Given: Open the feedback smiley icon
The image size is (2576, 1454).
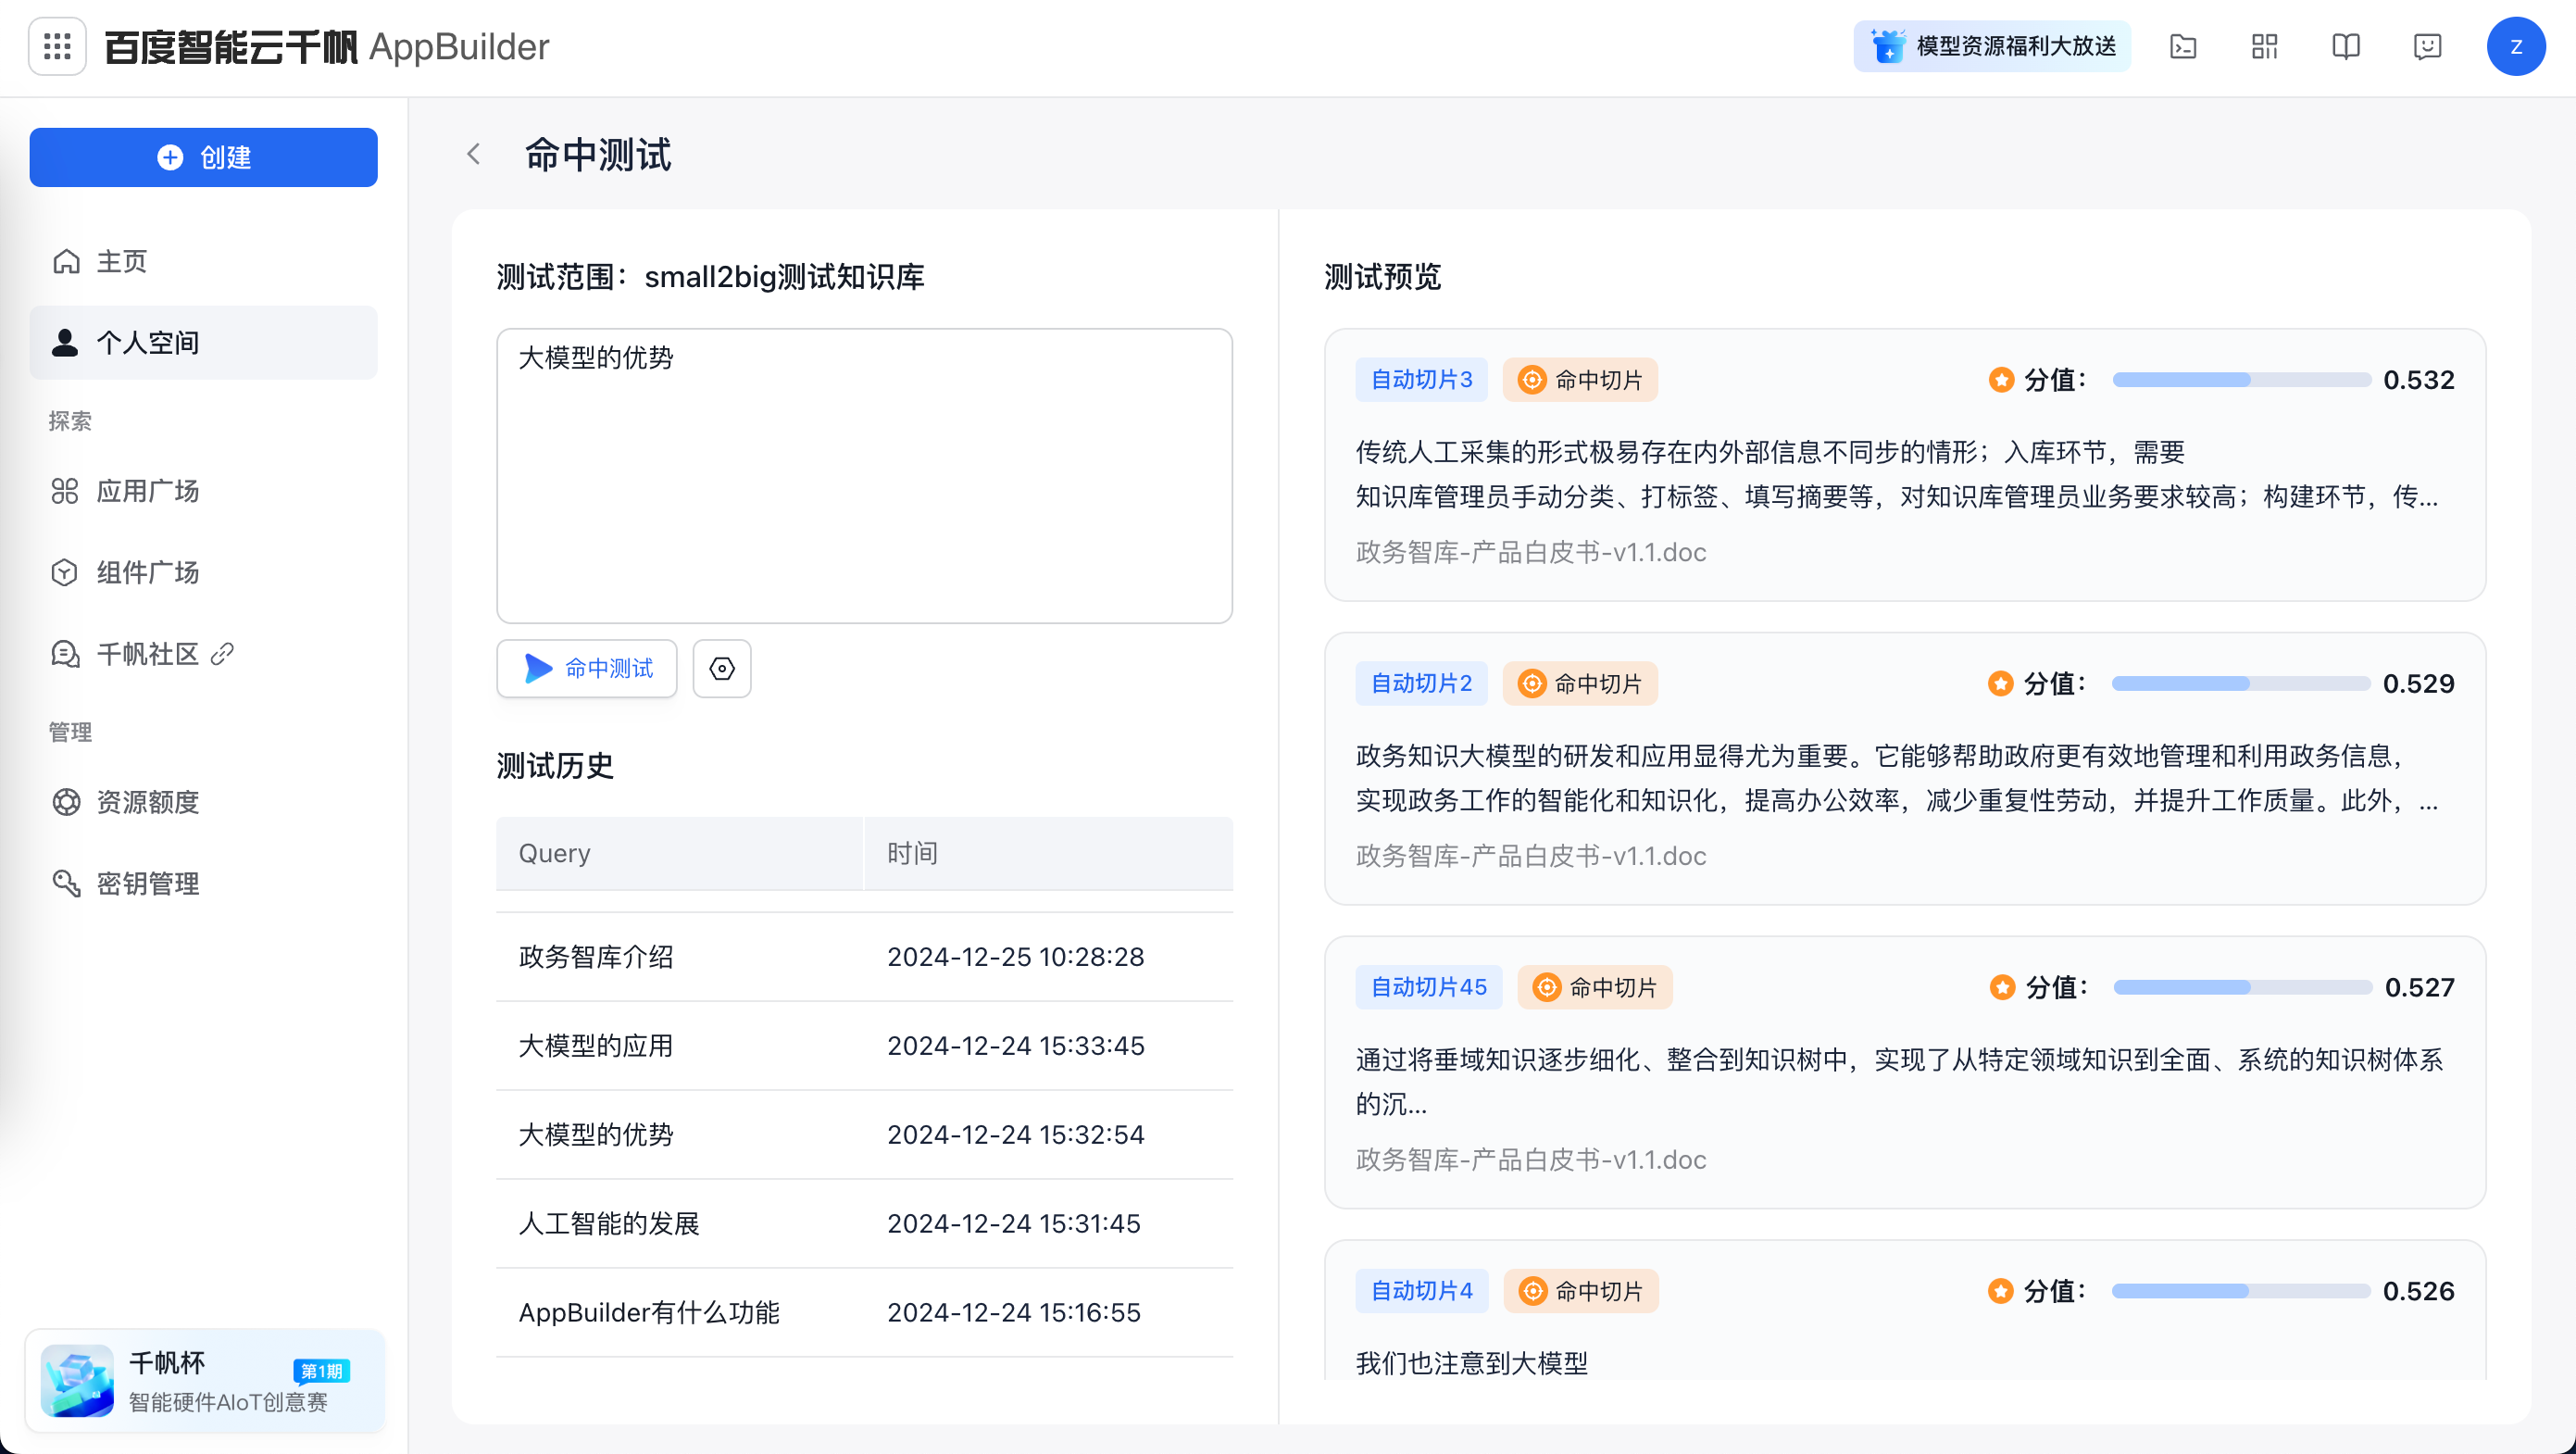Looking at the screenshot, I should coord(2427,46).
